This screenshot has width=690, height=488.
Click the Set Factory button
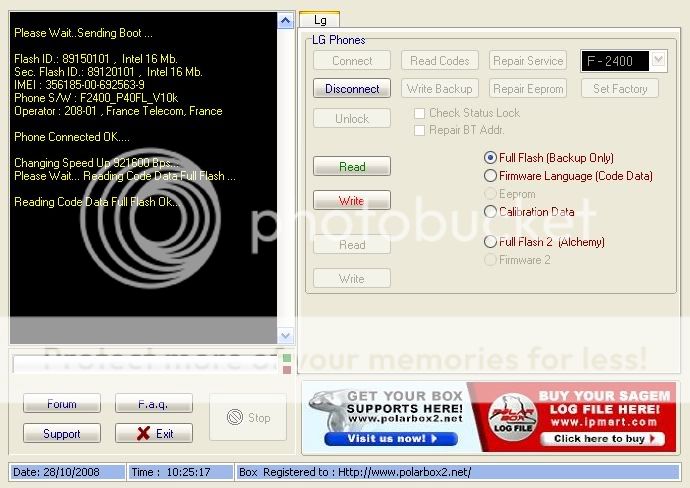coord(620,88)
